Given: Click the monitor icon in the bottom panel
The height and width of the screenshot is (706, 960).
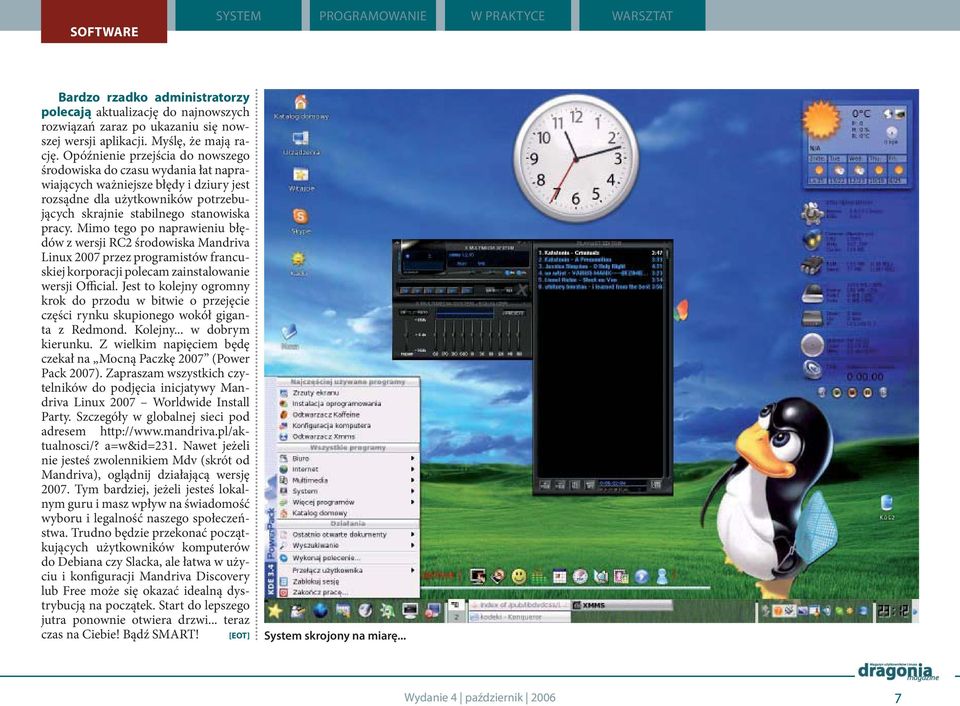Looking at the screenshot, I should click(x=410, y=610).
